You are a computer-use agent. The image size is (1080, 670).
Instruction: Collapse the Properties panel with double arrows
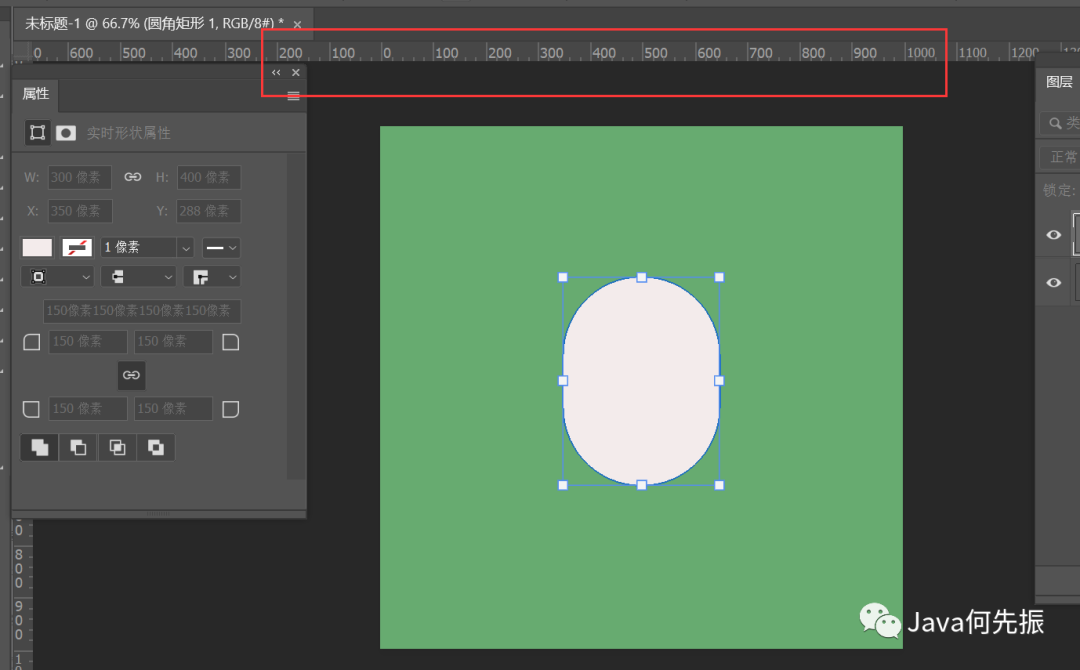pos(276,72)
